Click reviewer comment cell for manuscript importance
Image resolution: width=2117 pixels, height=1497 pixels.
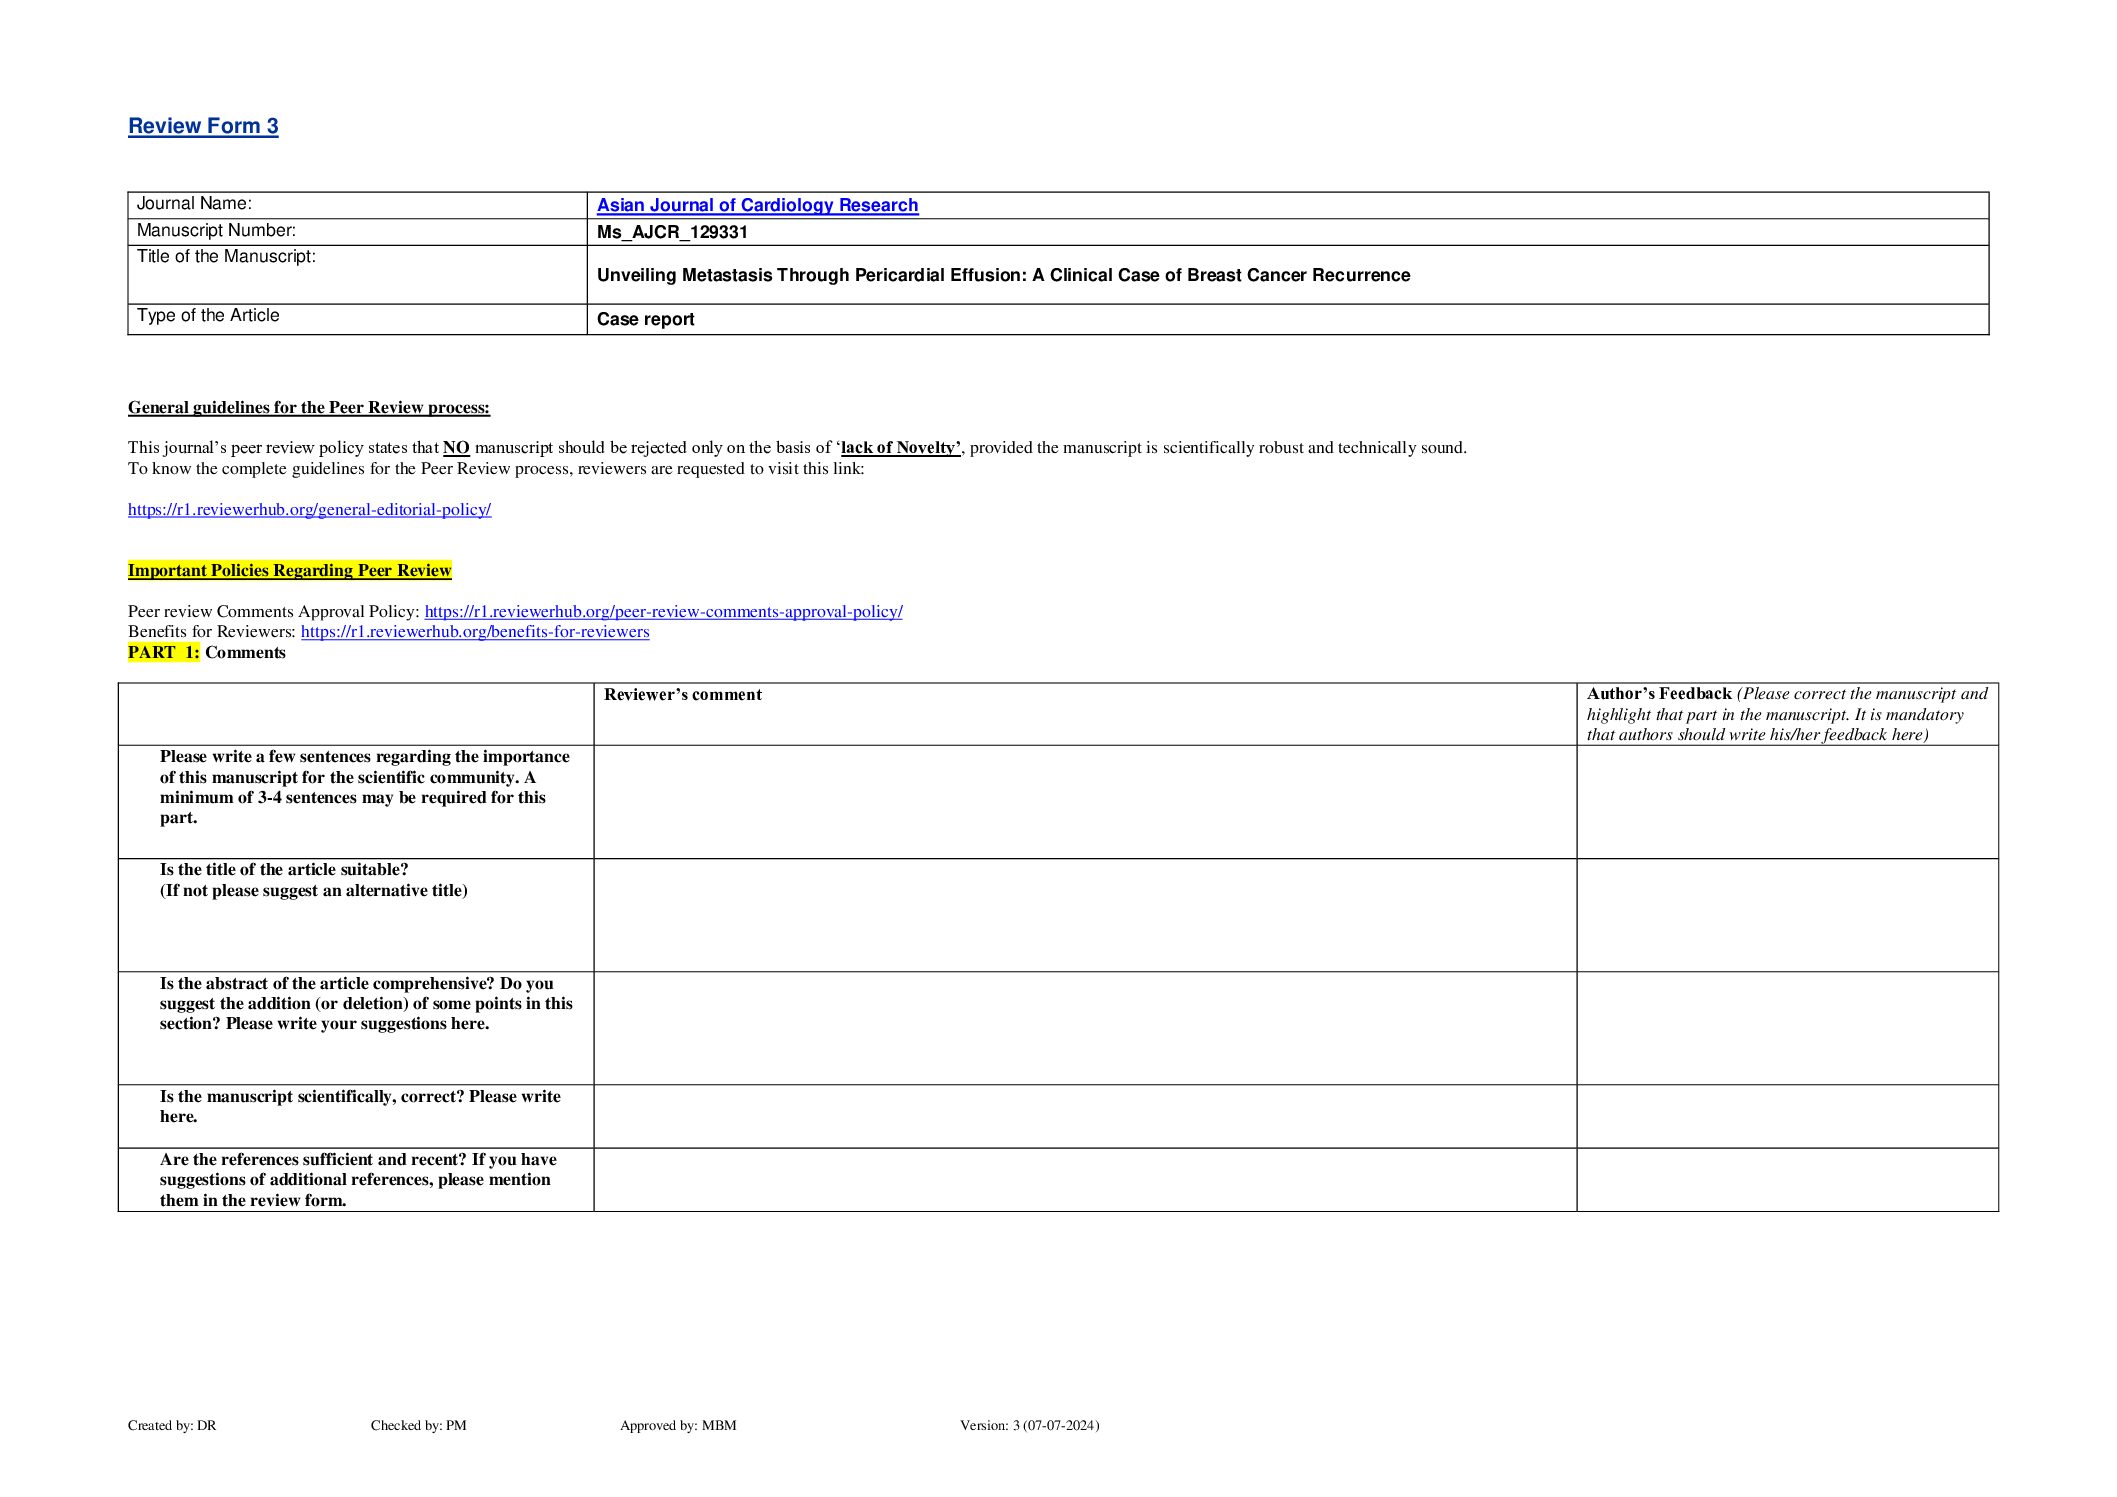tap(1084, 801)
